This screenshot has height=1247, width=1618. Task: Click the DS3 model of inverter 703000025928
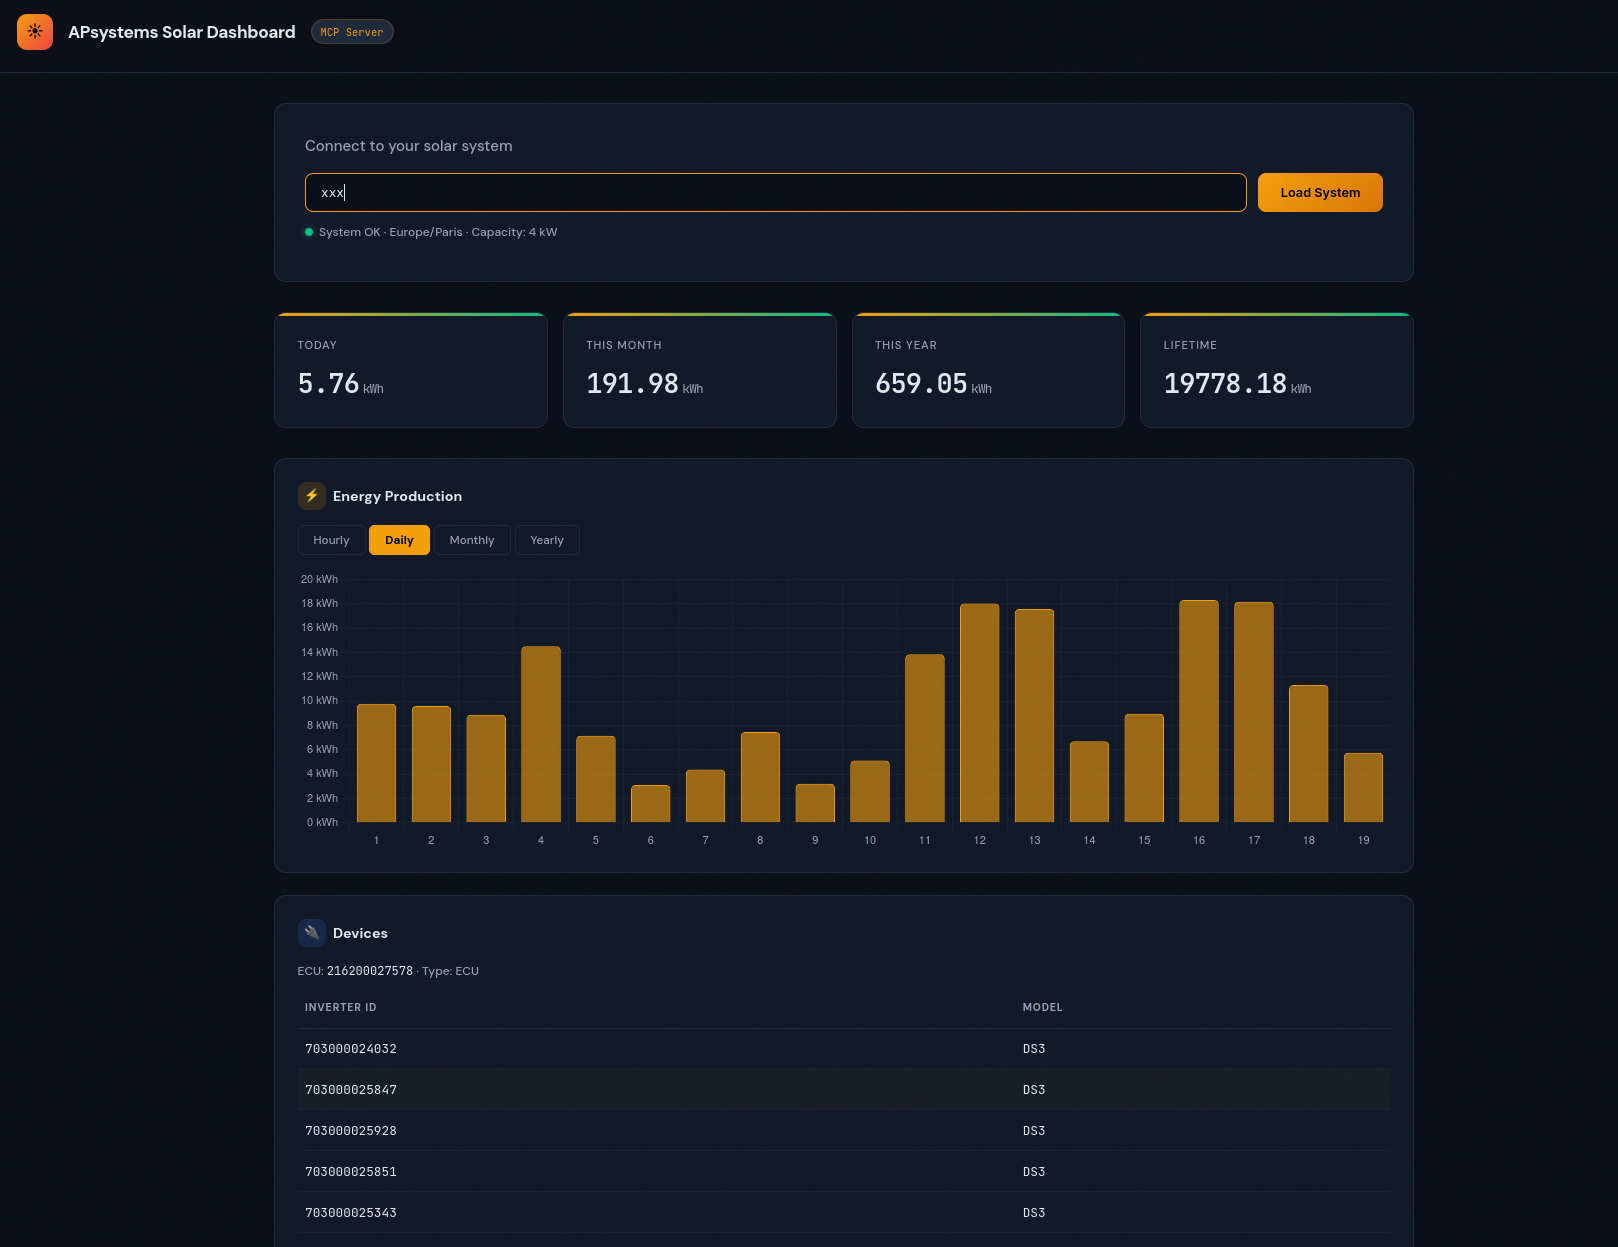click(1034, 1131)
